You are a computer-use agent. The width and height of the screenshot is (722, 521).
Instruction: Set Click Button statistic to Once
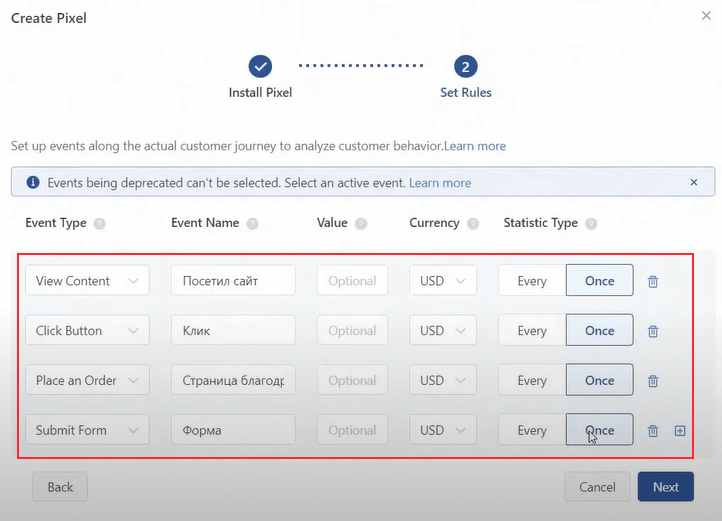click(x=600, y=331)
